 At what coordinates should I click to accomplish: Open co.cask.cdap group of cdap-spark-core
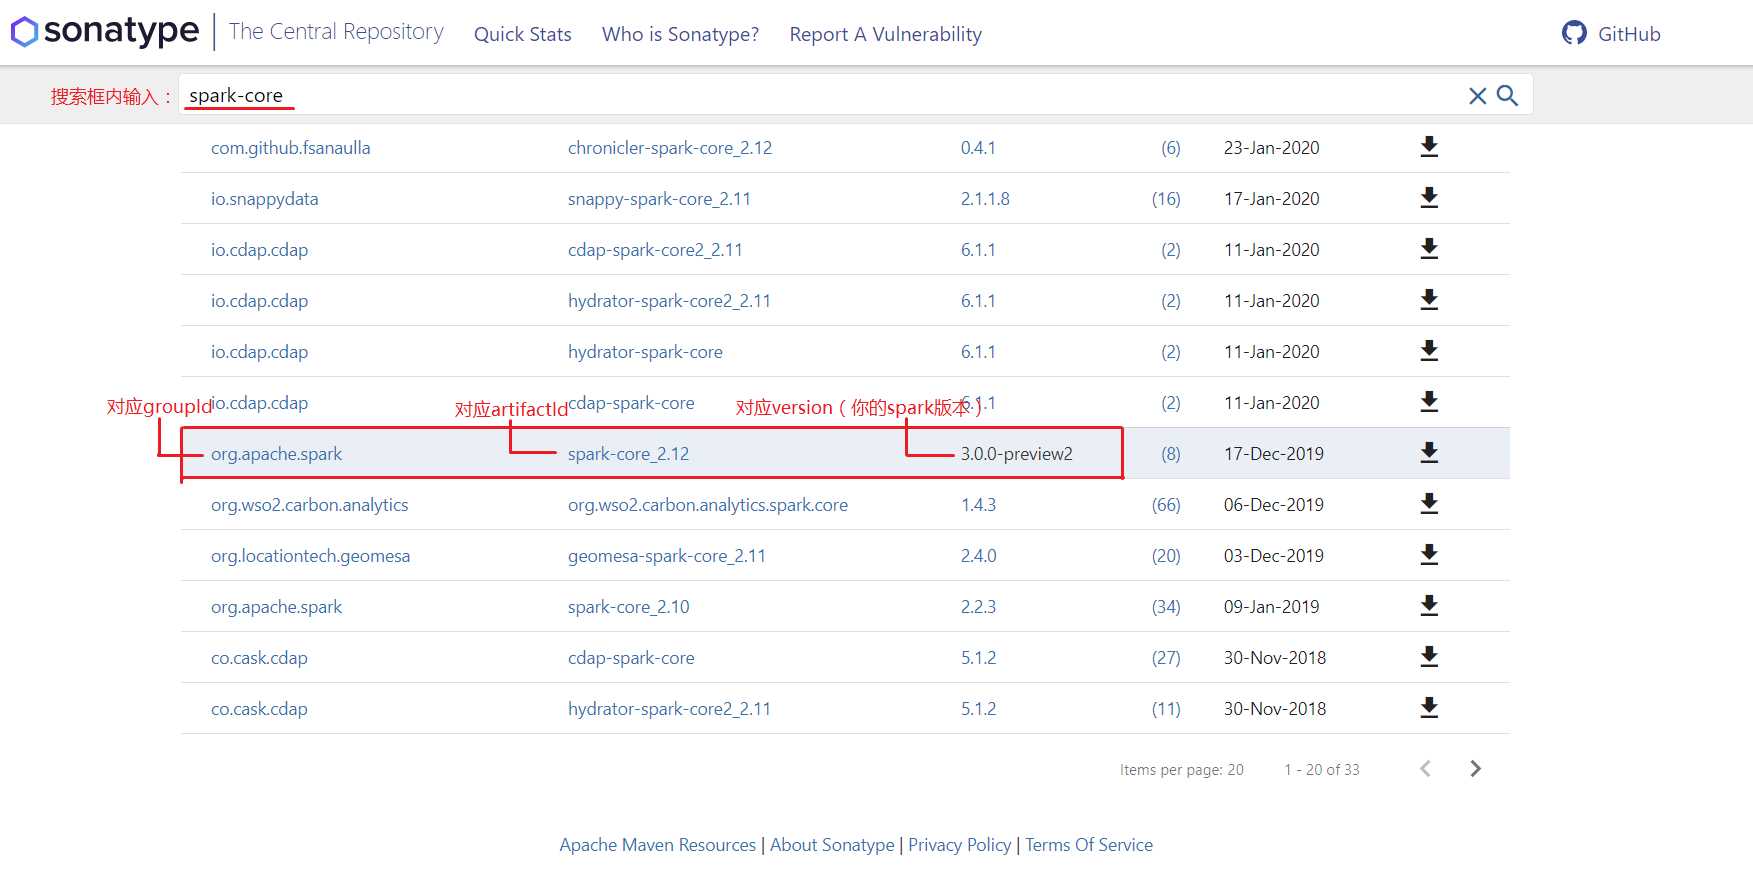coord(259,658)
